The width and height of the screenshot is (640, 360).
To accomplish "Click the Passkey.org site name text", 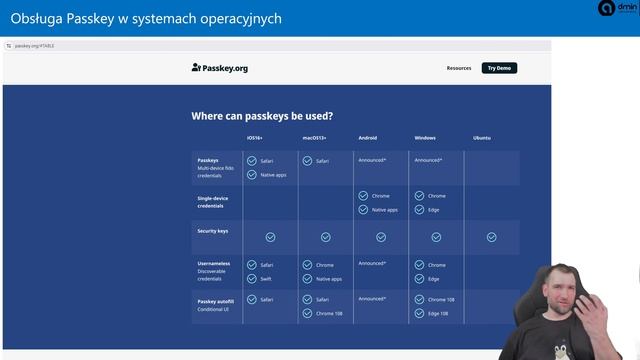I will (x=225, y=68).
